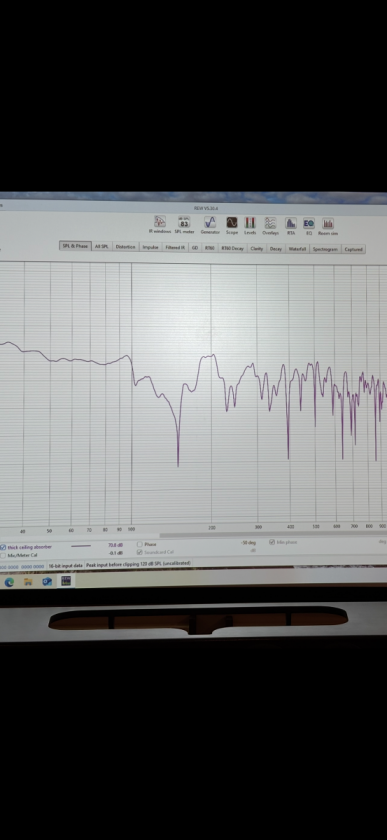
Task: Select the Distortion tab
Action: [125, 247]
